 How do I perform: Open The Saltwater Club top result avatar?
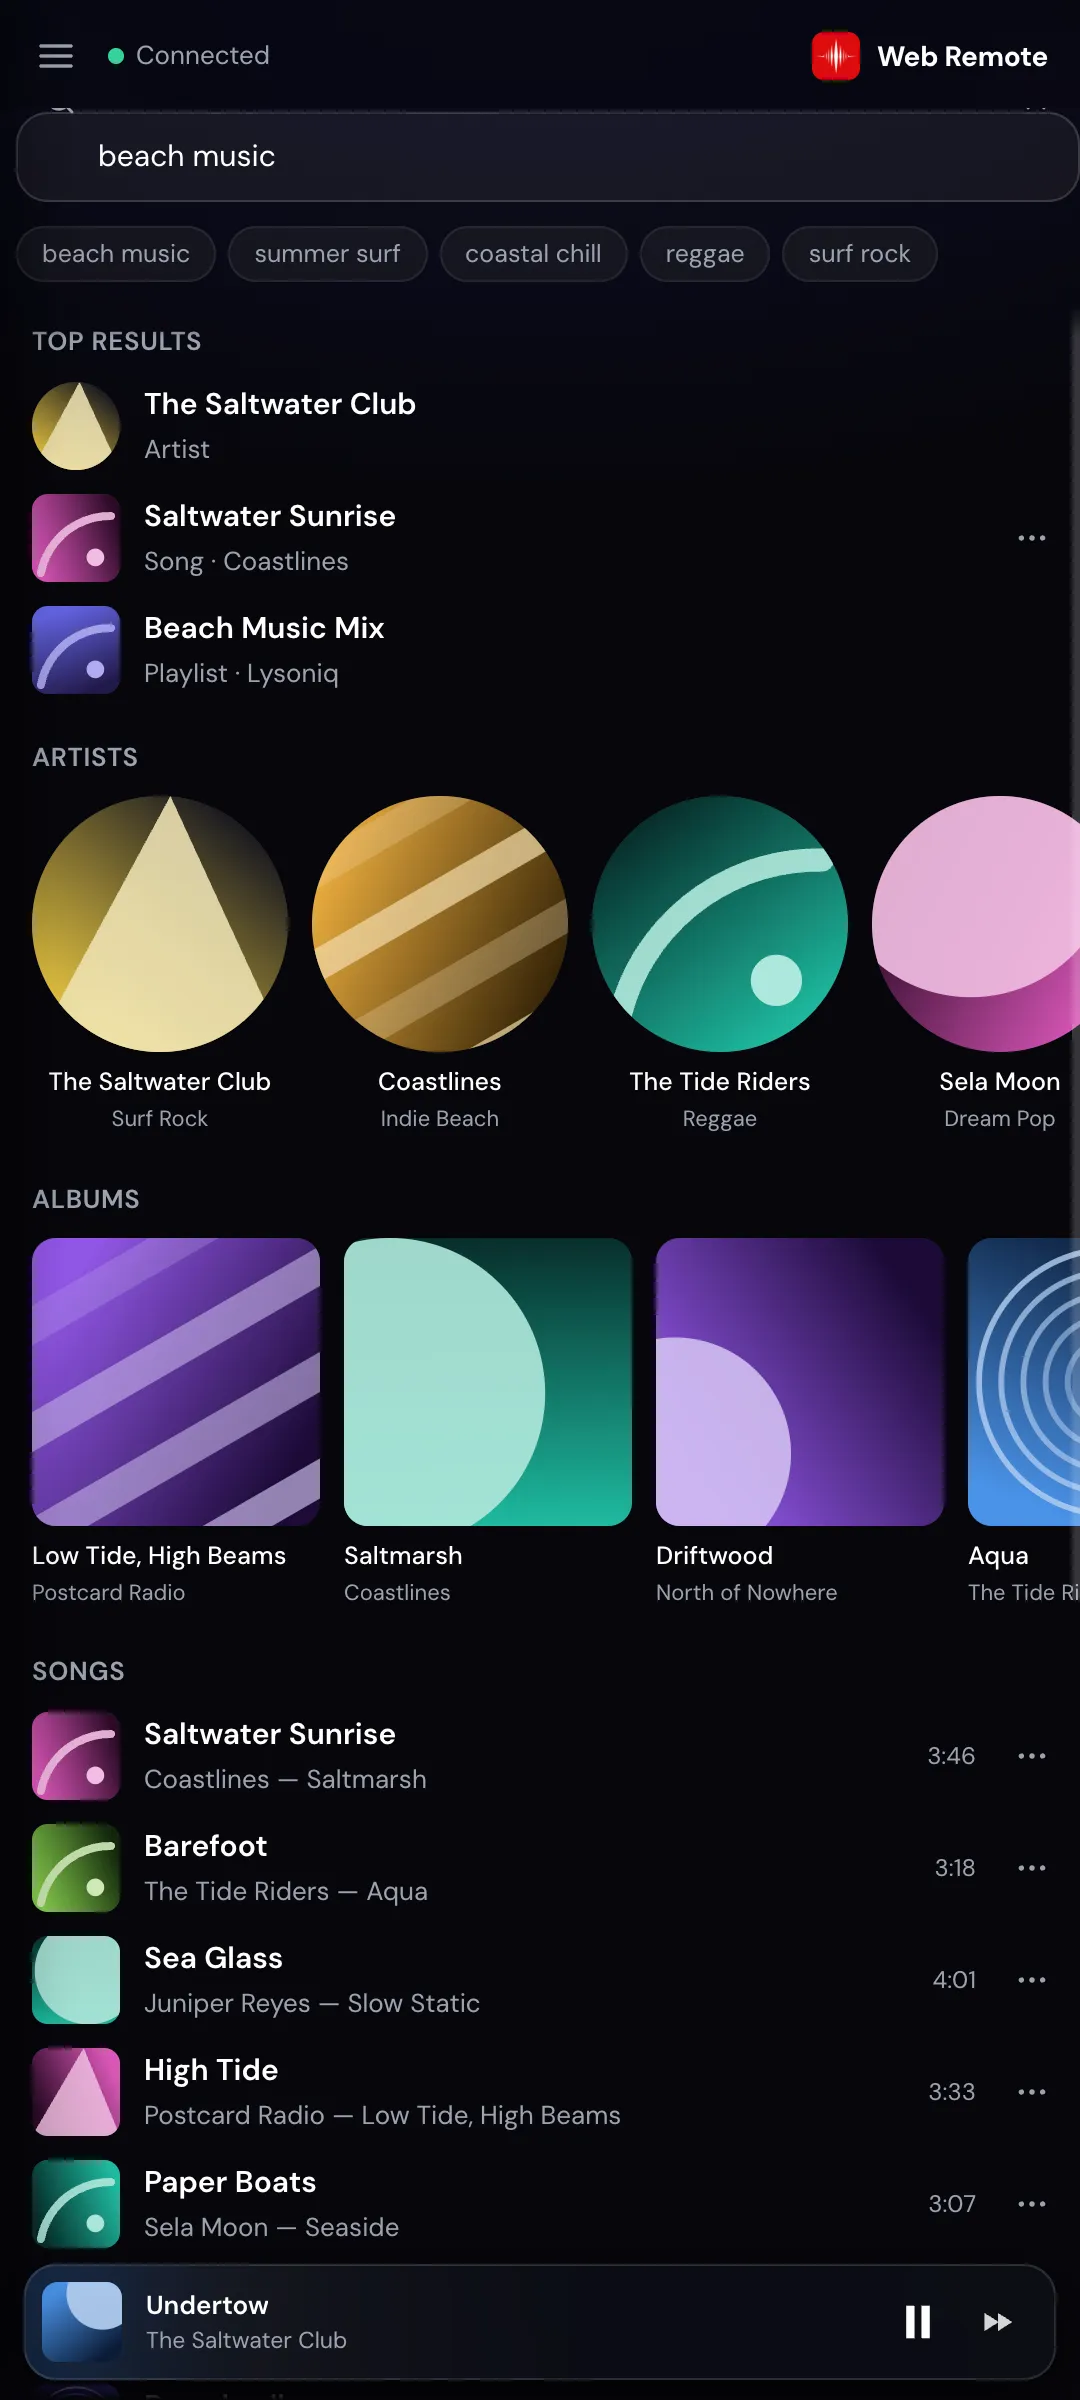[x=76, y=426]
